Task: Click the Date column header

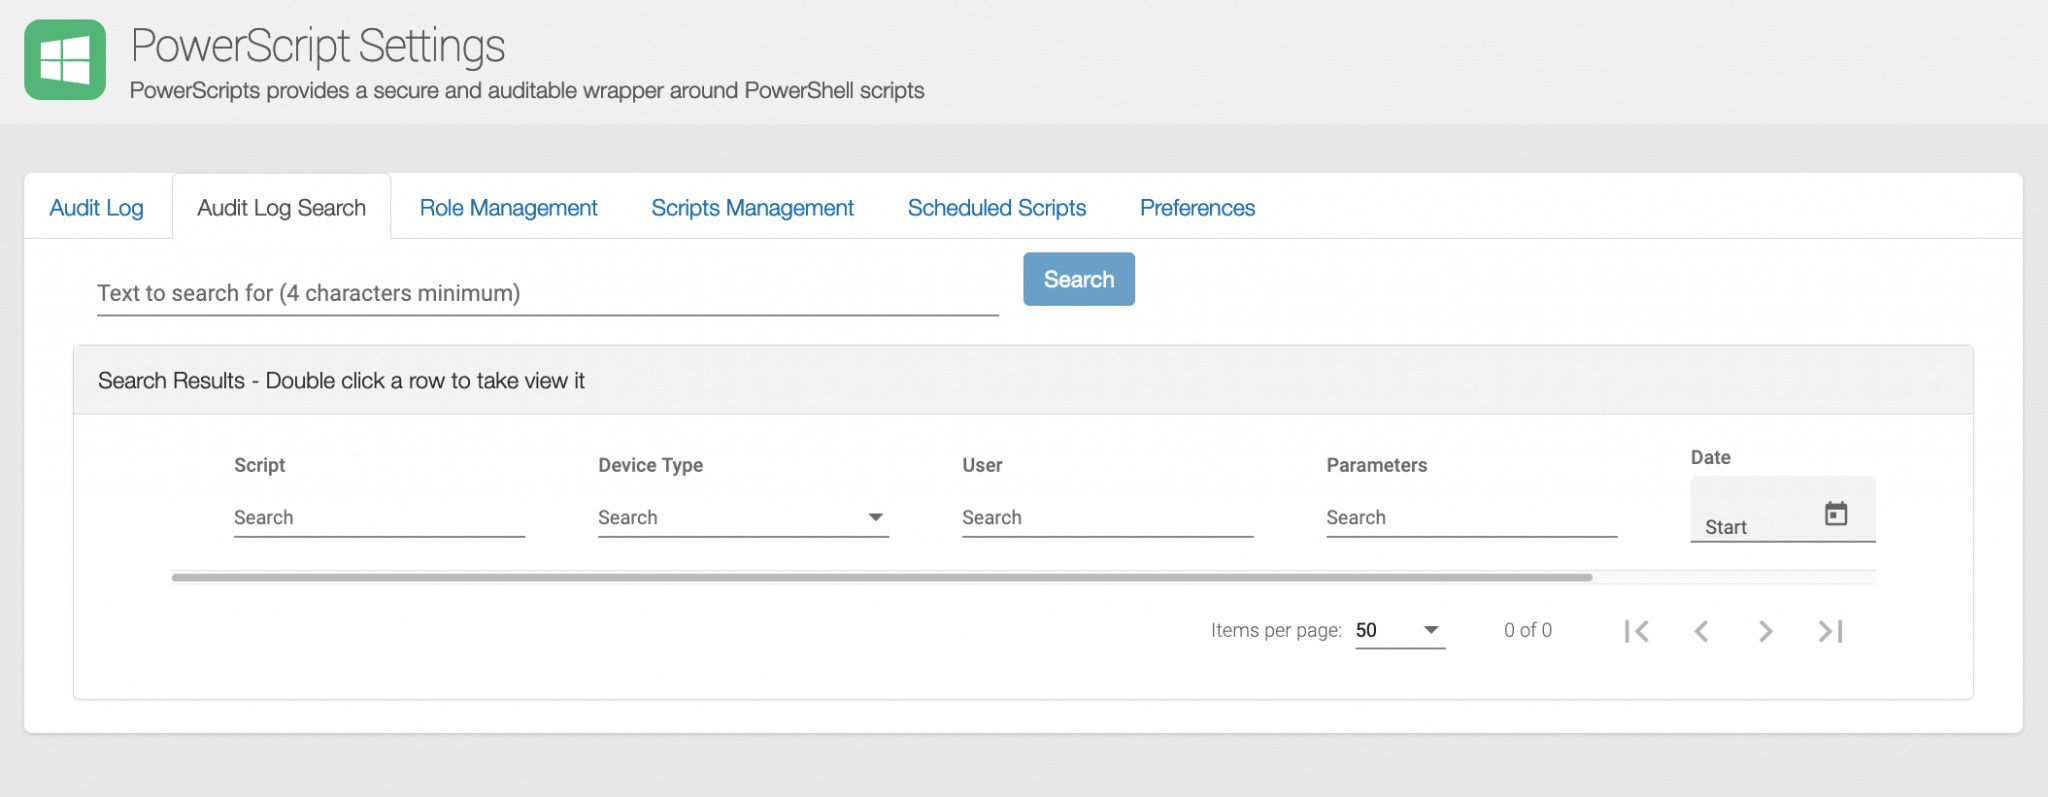Action: pyautogui.click(x=1710, y=457)
